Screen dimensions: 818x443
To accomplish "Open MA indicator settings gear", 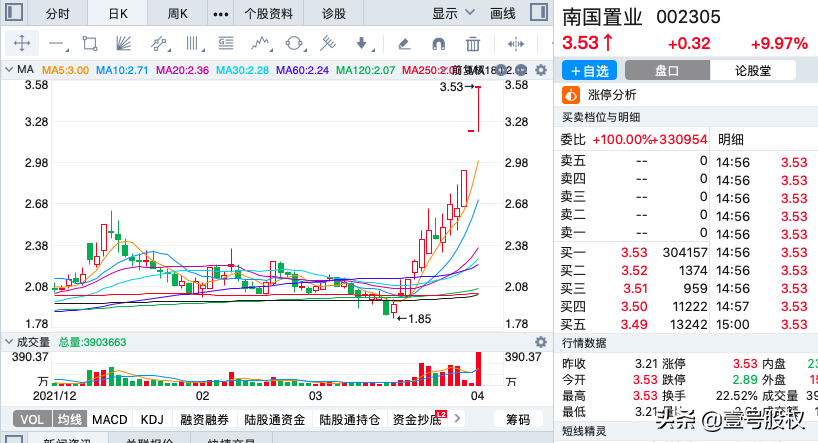I will tap(541, 70).
